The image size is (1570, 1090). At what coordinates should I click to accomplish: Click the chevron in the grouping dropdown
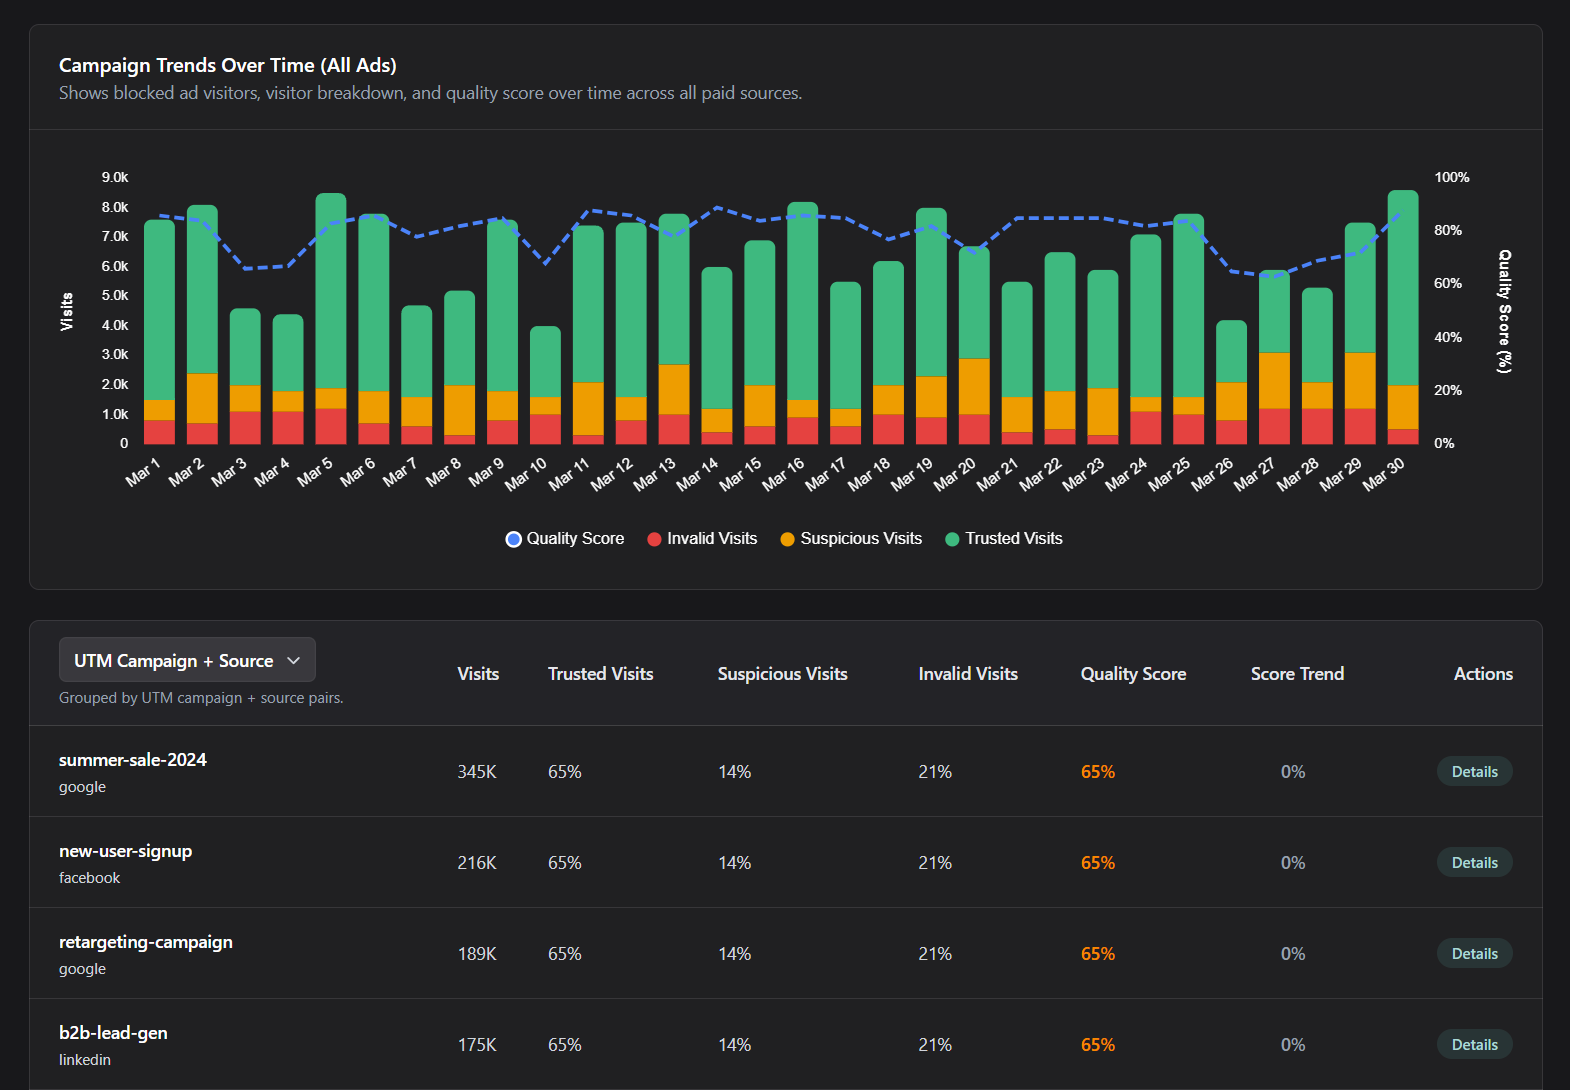294,661
